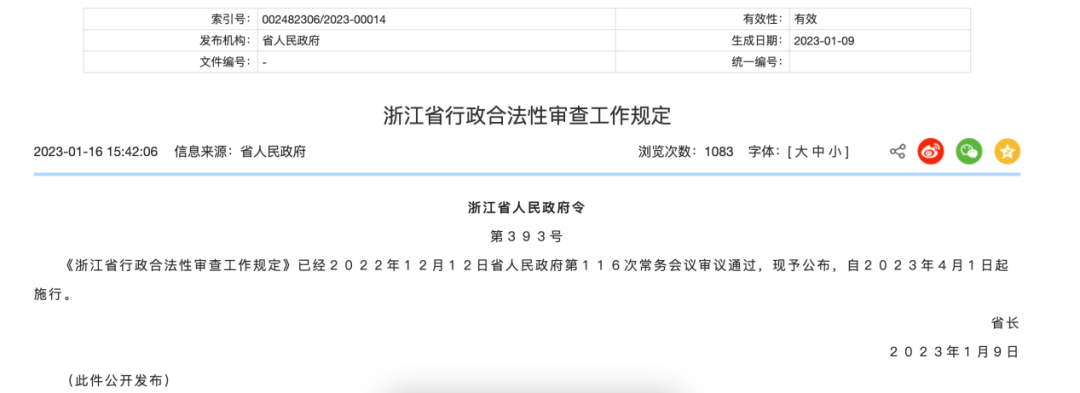Click the 省人民政府 publishing agency cell
The height and width of the screenshot is (393, 1080).
point(436,41)
